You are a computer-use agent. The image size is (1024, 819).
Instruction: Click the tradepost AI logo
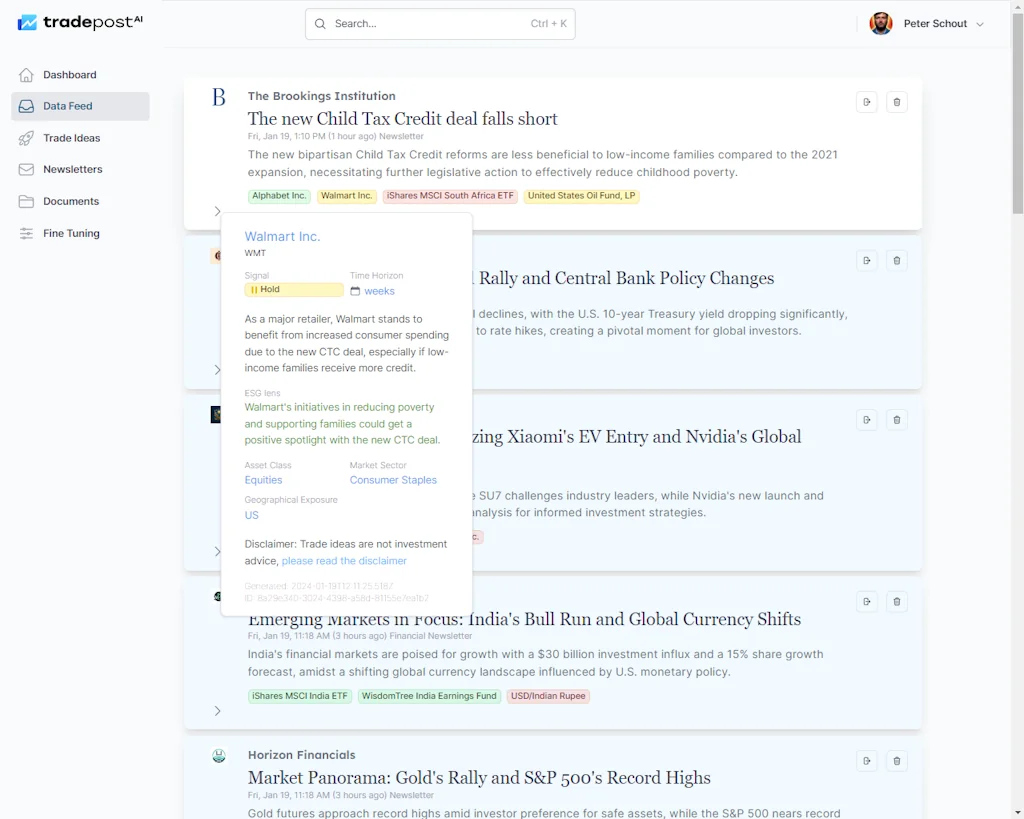pos(79,22)
